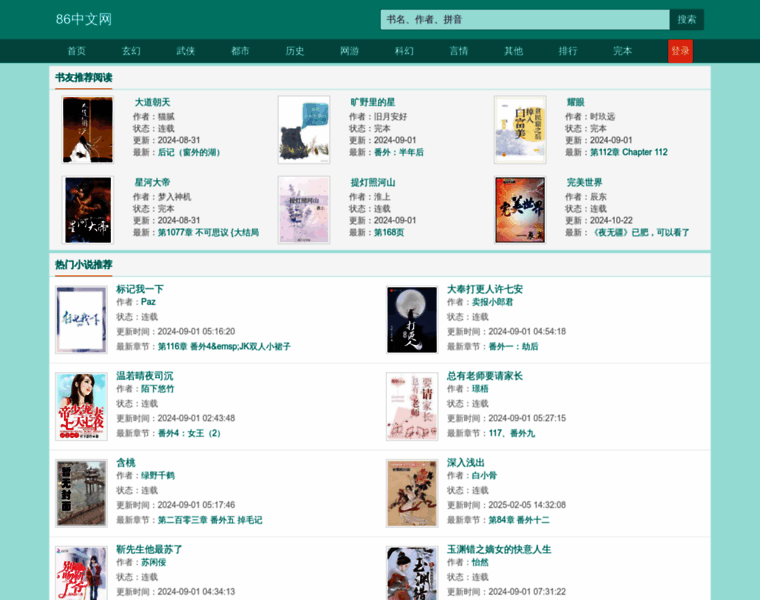Open the 靳先生他最苏了 cover thumbnail

click(x=81, y=573)
